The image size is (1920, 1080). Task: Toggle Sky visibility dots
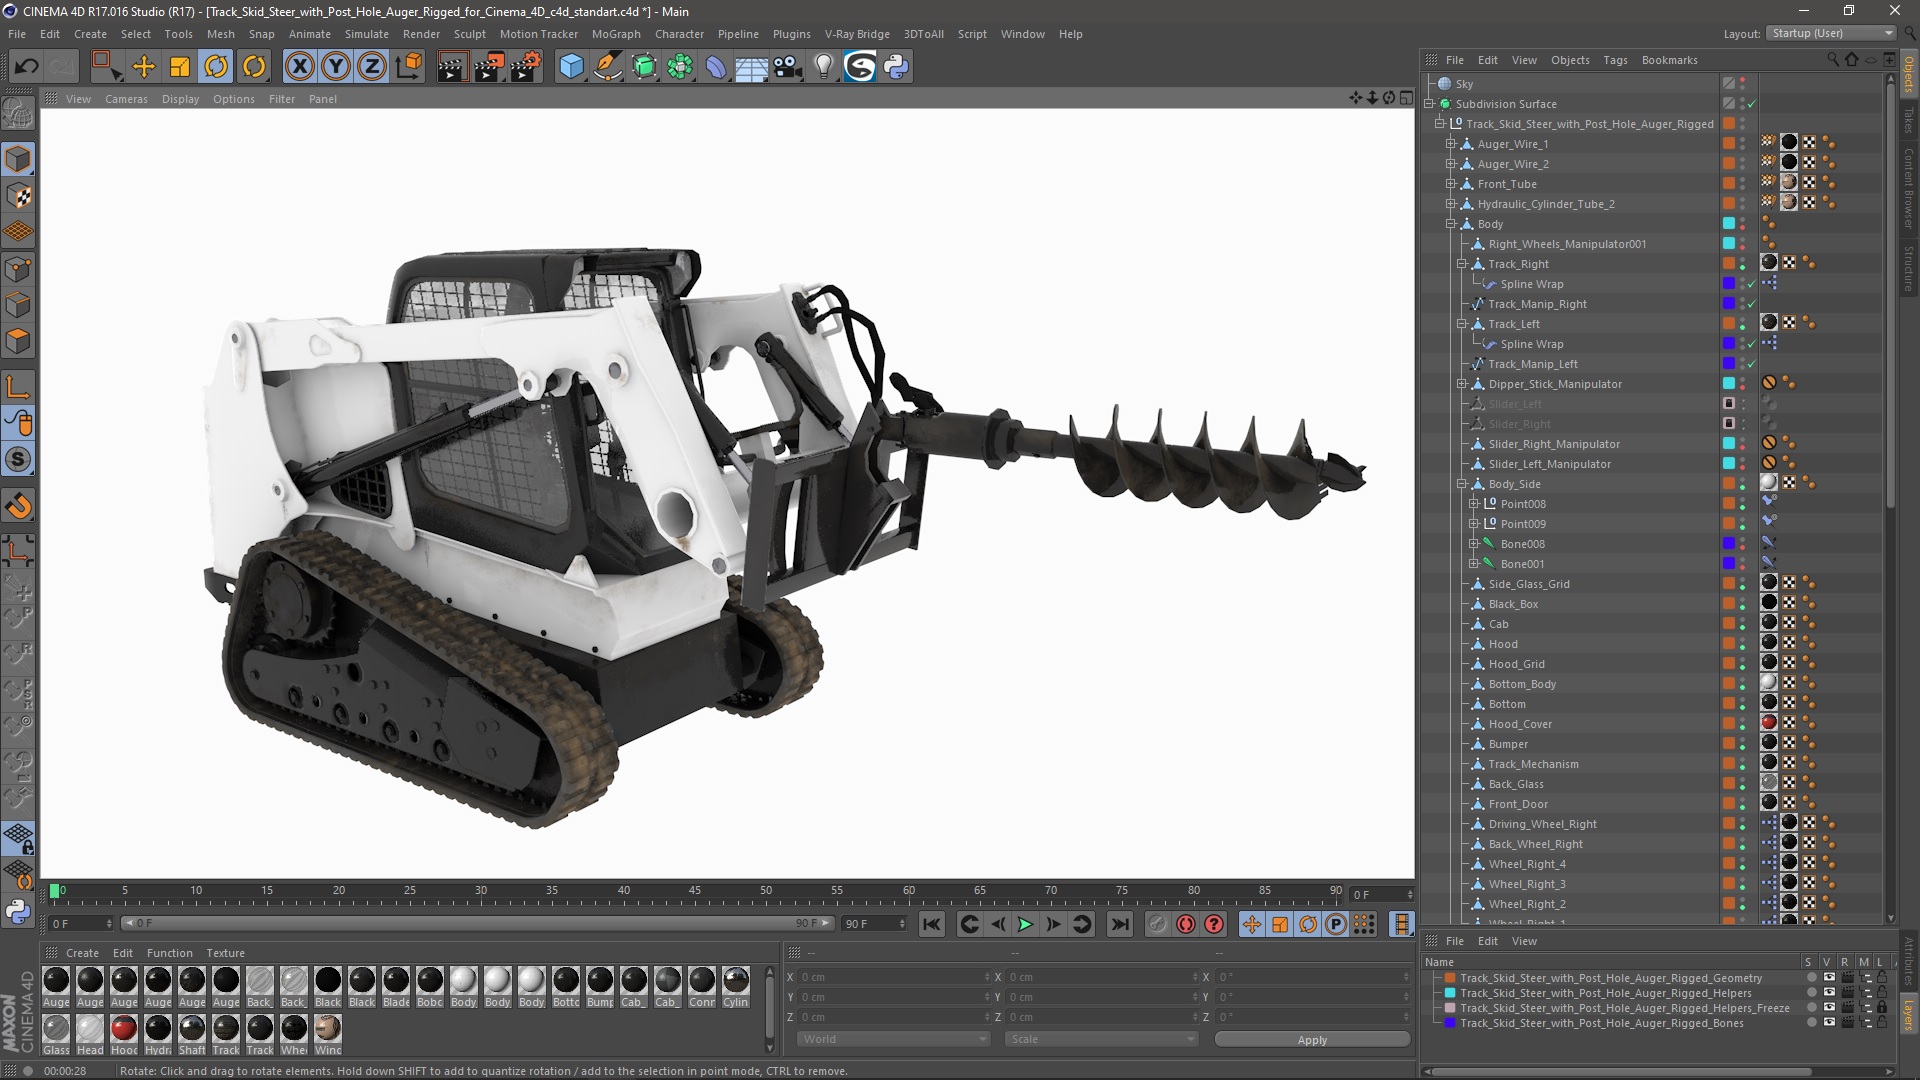1743,84
